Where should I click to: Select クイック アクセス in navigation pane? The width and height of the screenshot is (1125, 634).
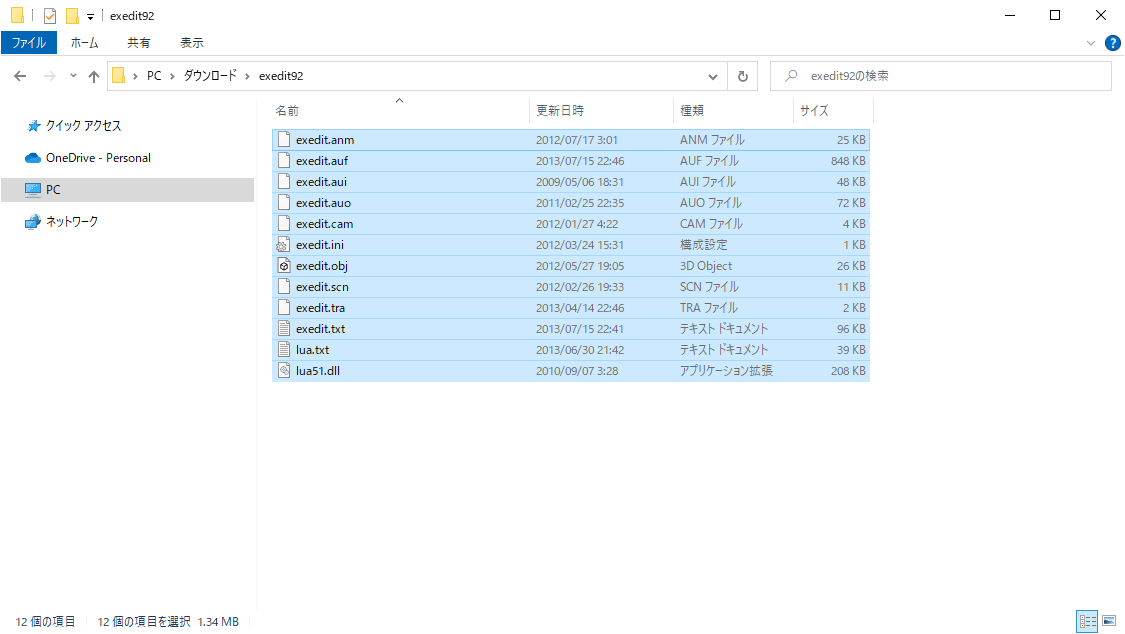click(x=83, y=126)
